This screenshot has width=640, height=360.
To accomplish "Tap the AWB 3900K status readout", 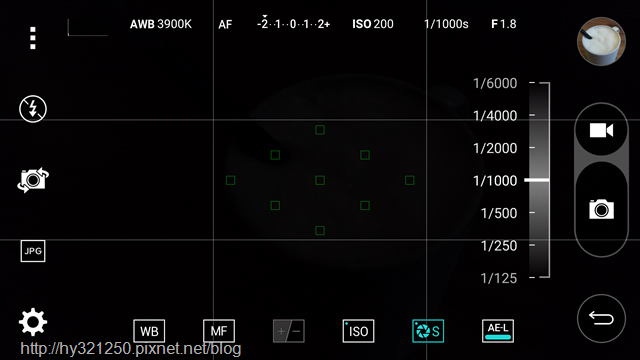I will click(x=161, y=24).
